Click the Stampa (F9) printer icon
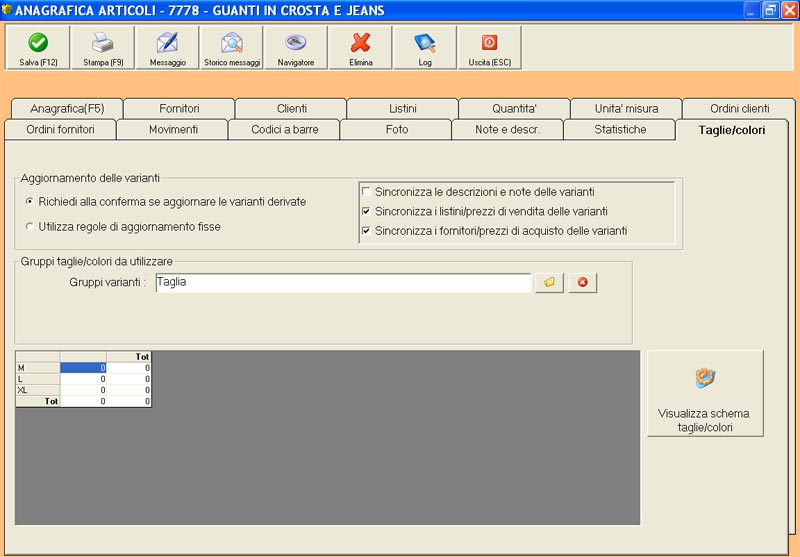This screenshot has width=800, height=557. click(x=103, y=44)
